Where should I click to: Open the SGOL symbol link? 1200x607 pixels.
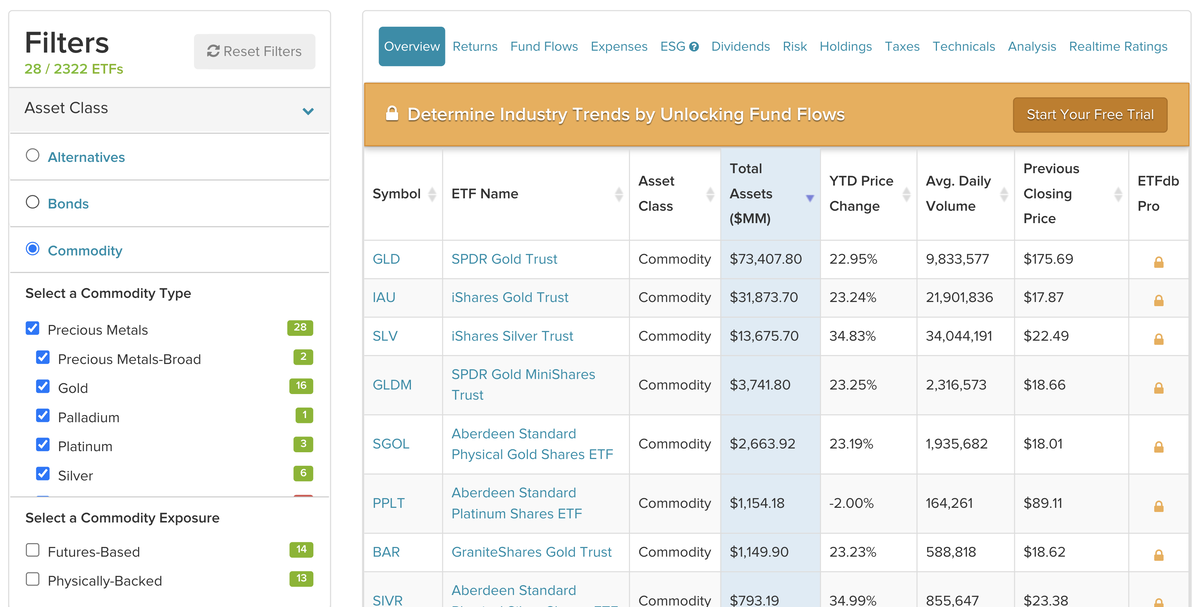pyautogui.click(x=391, y=444)
